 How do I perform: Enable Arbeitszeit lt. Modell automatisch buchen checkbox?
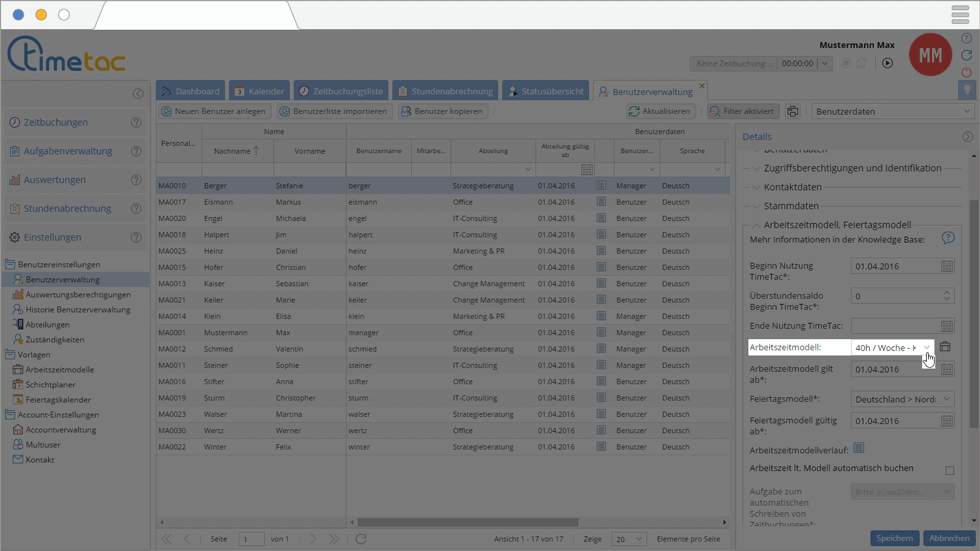949,470
